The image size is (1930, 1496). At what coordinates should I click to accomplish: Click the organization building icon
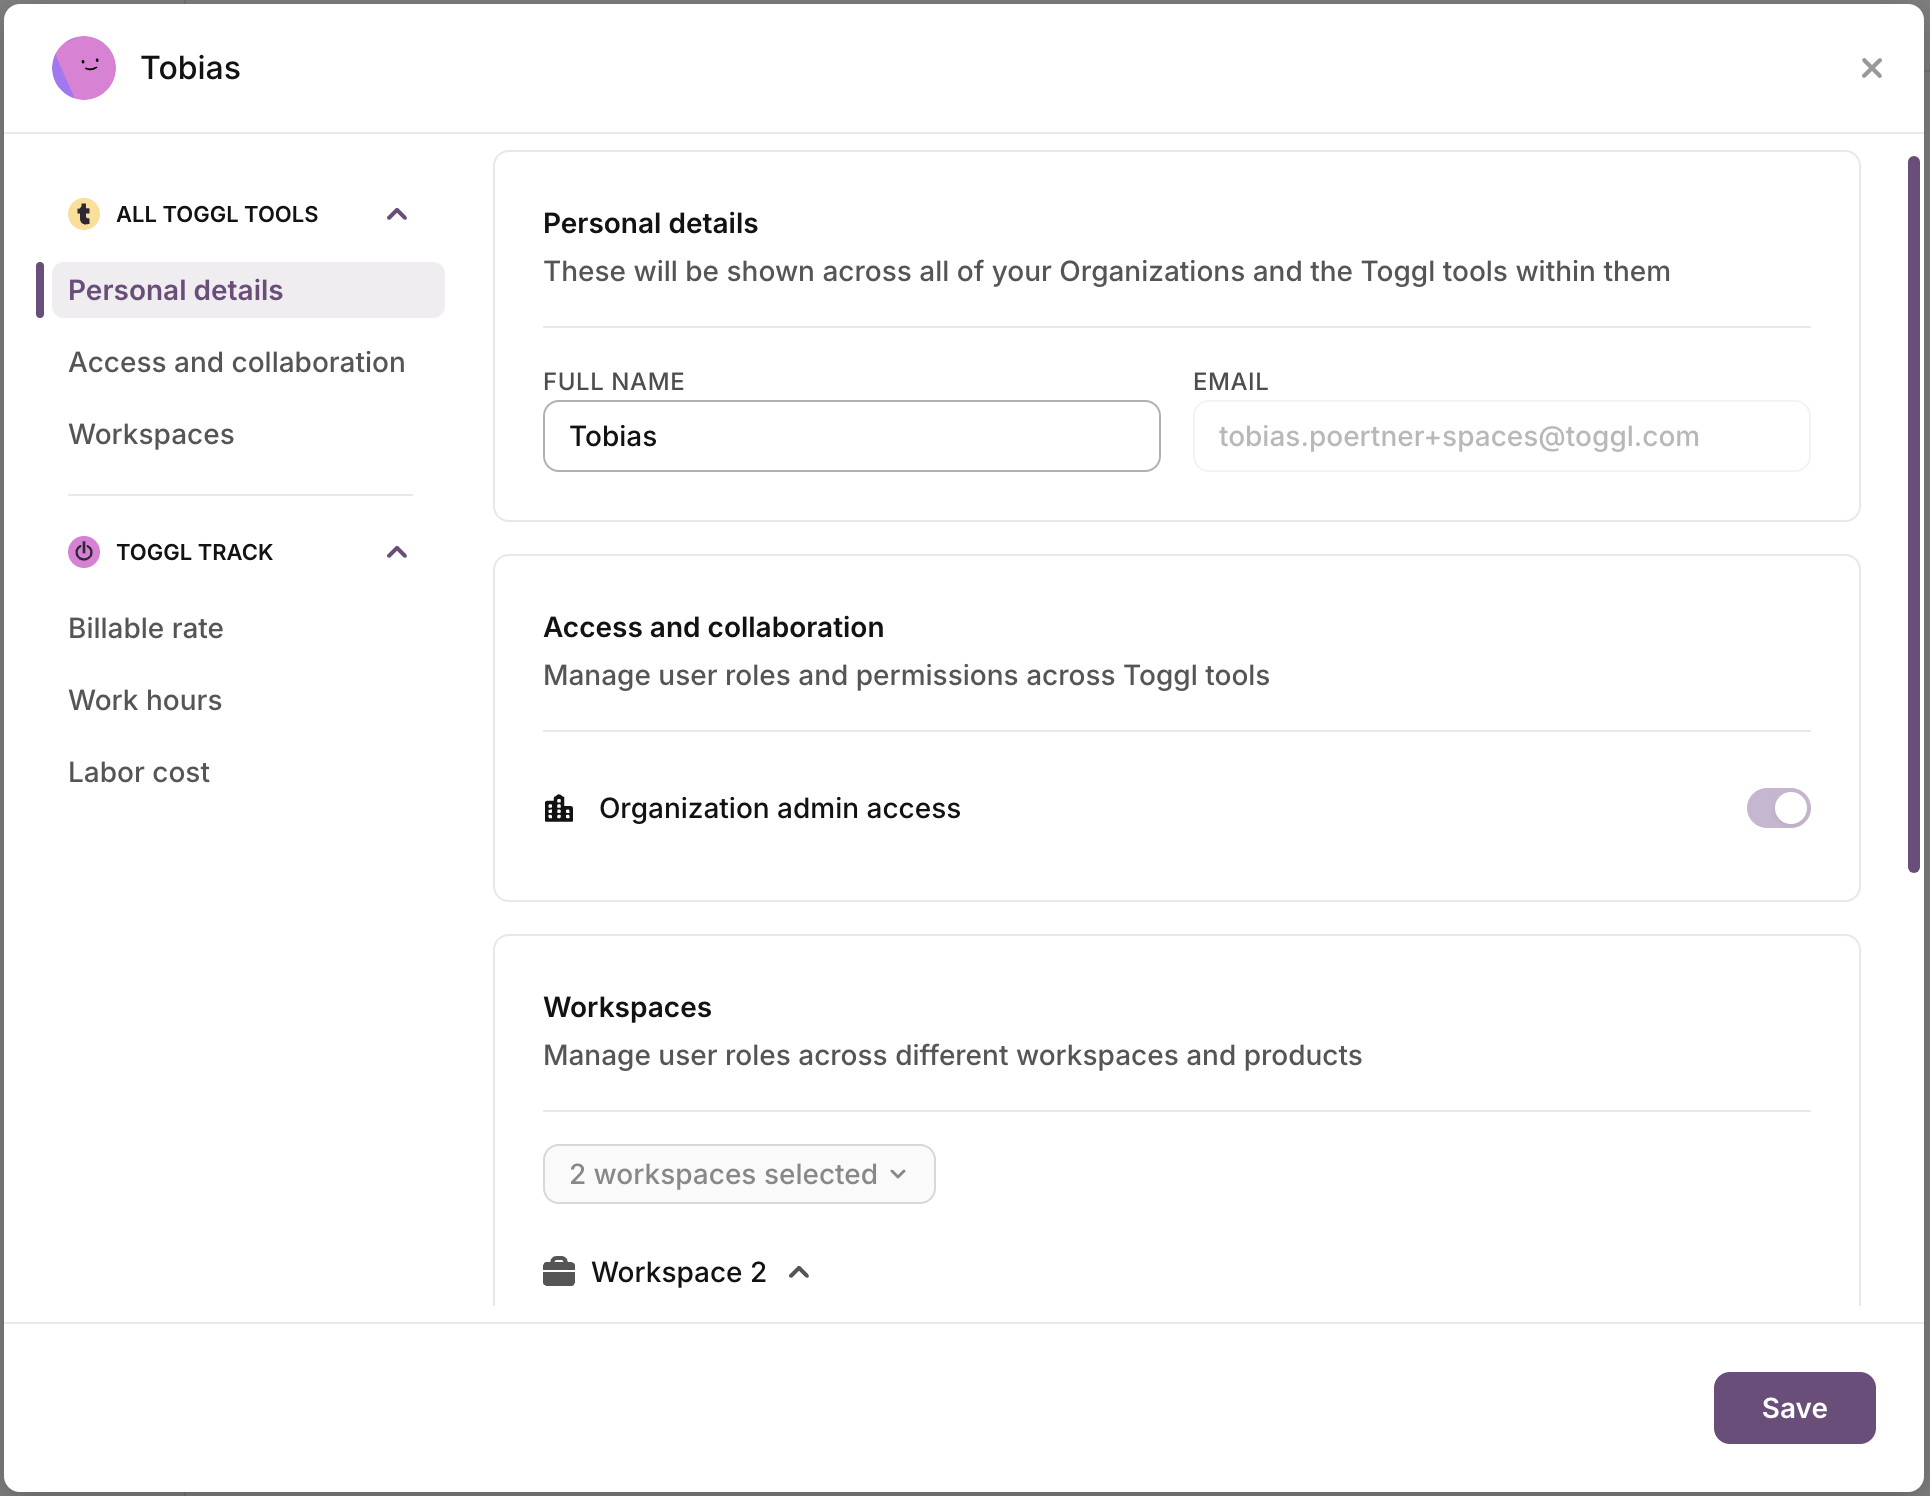click(x=559, y=808)
